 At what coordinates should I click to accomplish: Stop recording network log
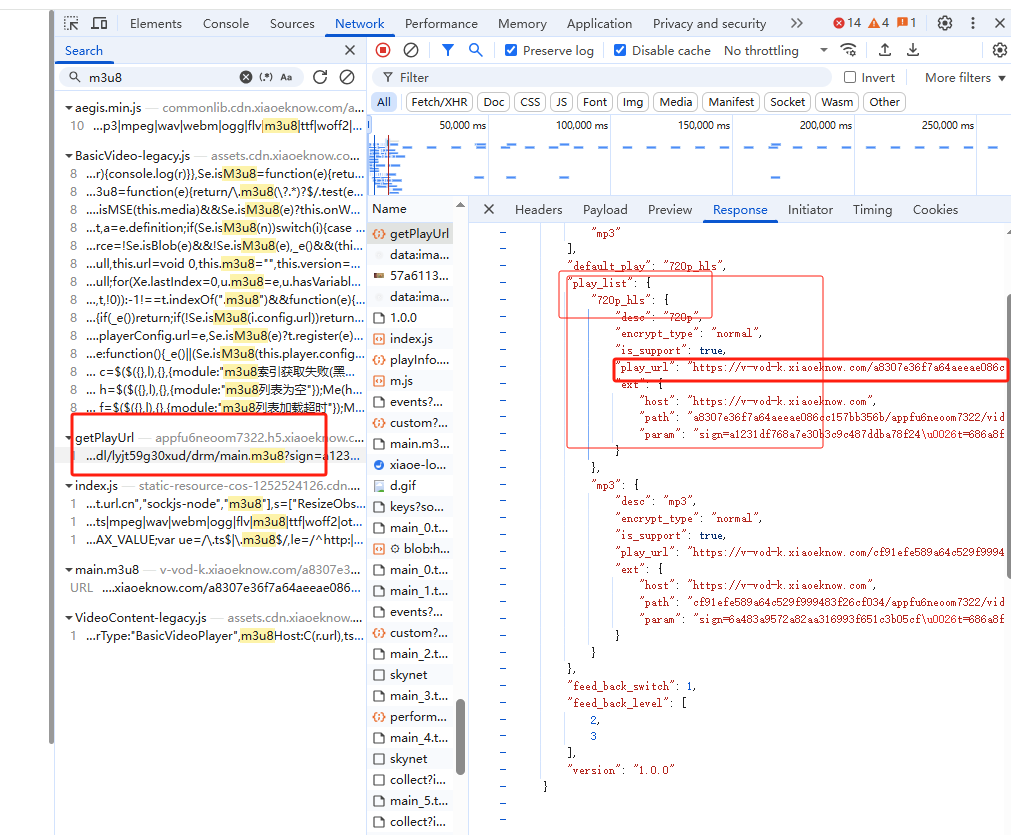point(383,50)
